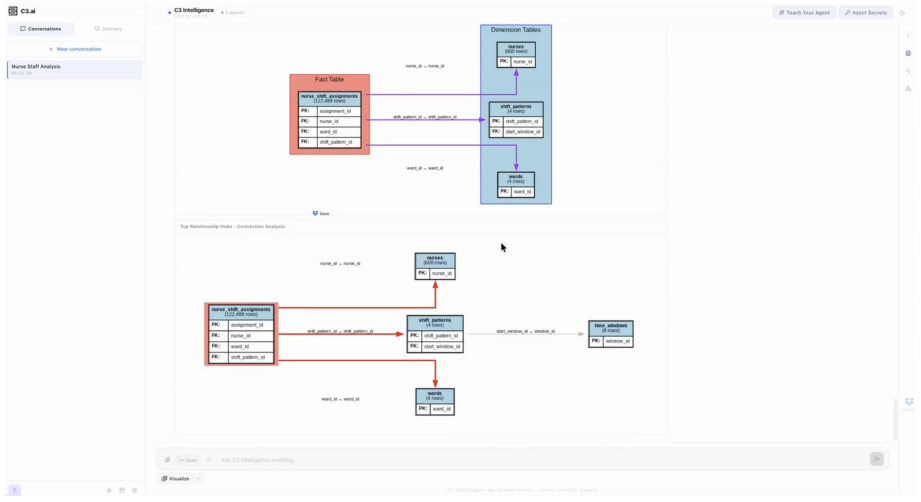Image resolution: width=921 pixels, height=502 pixels.
Task: Collapse sidebar using chevron beside C3 Intelligence
Action: point(160,12)
